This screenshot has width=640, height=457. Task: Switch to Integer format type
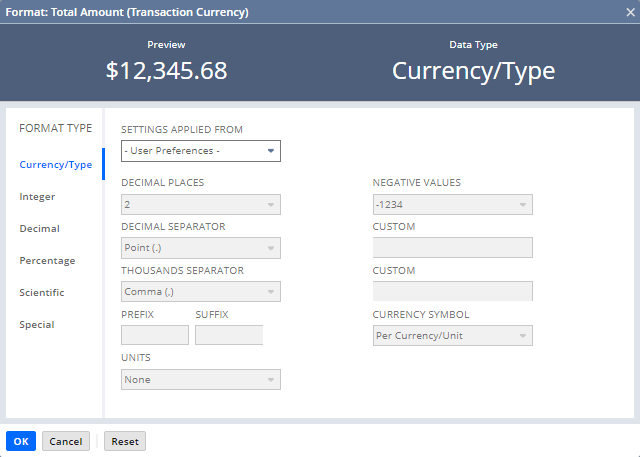[x=37, y=197]
